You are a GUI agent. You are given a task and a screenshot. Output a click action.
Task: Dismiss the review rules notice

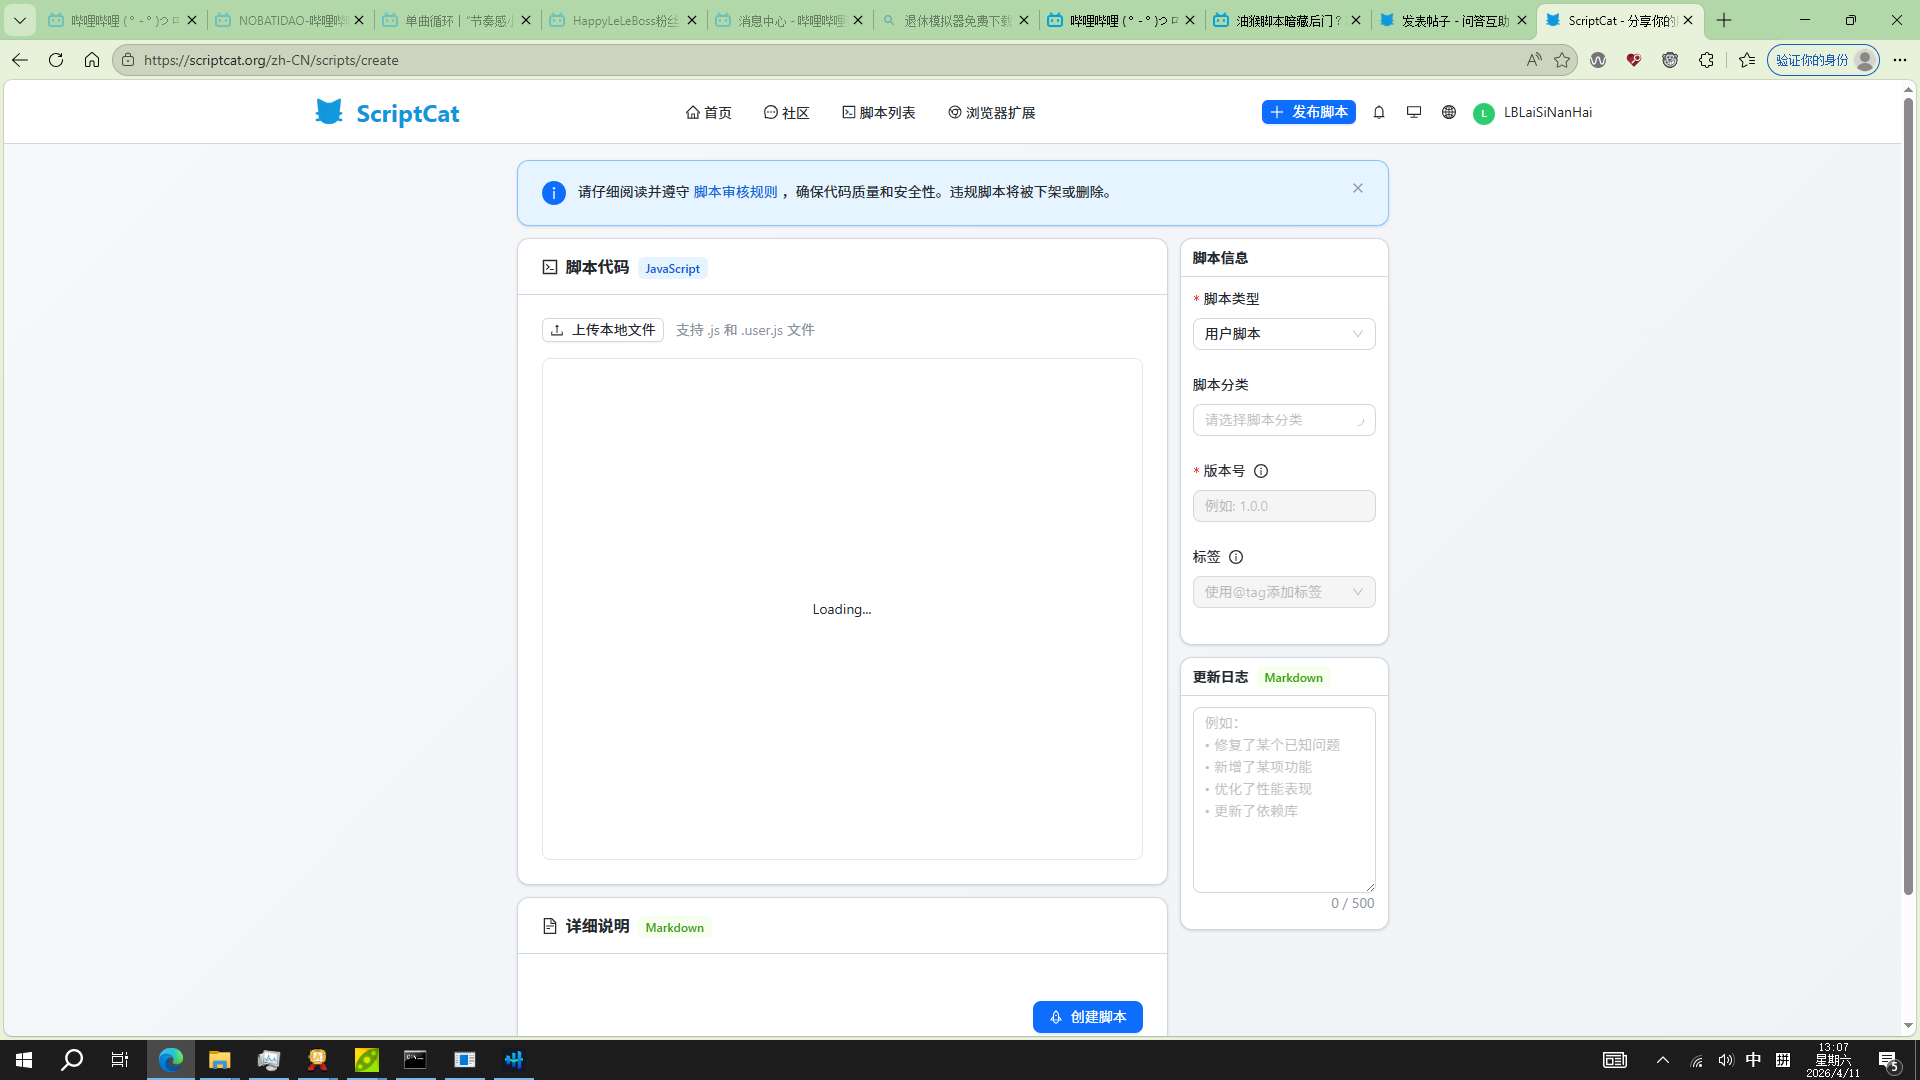(1358, 188)
